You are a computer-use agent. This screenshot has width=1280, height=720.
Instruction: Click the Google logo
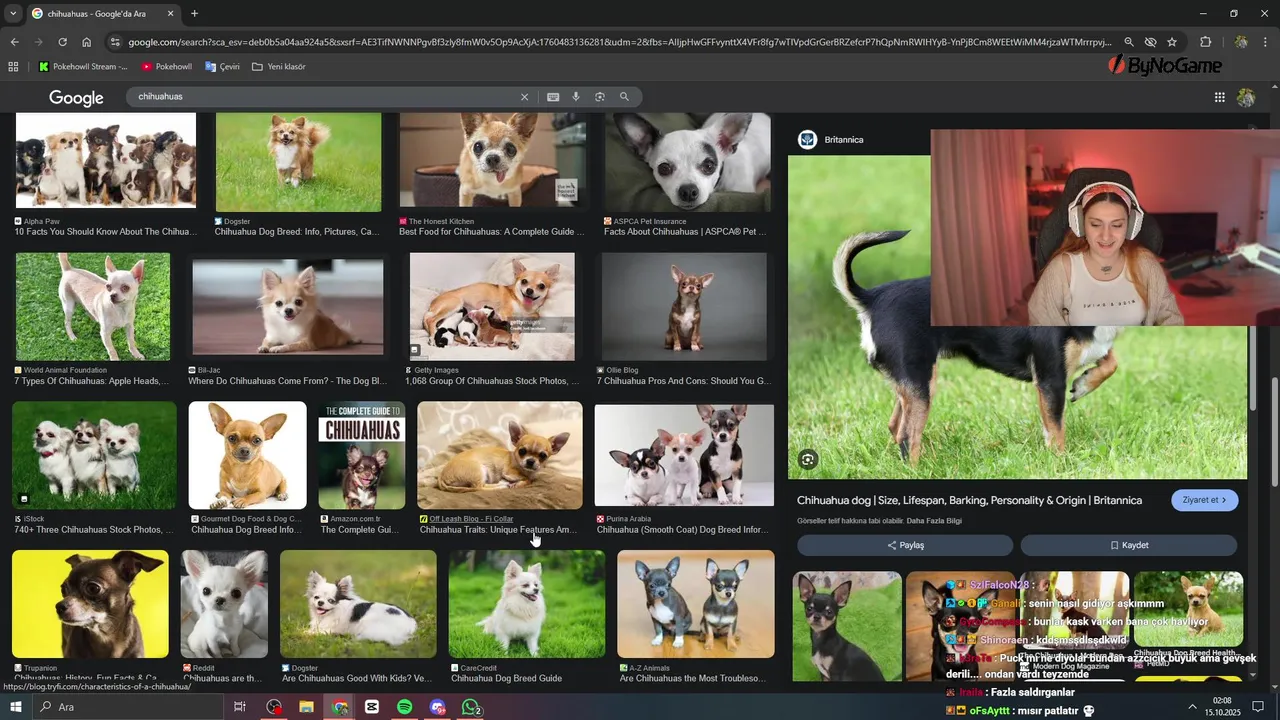[x=76, y=97]
